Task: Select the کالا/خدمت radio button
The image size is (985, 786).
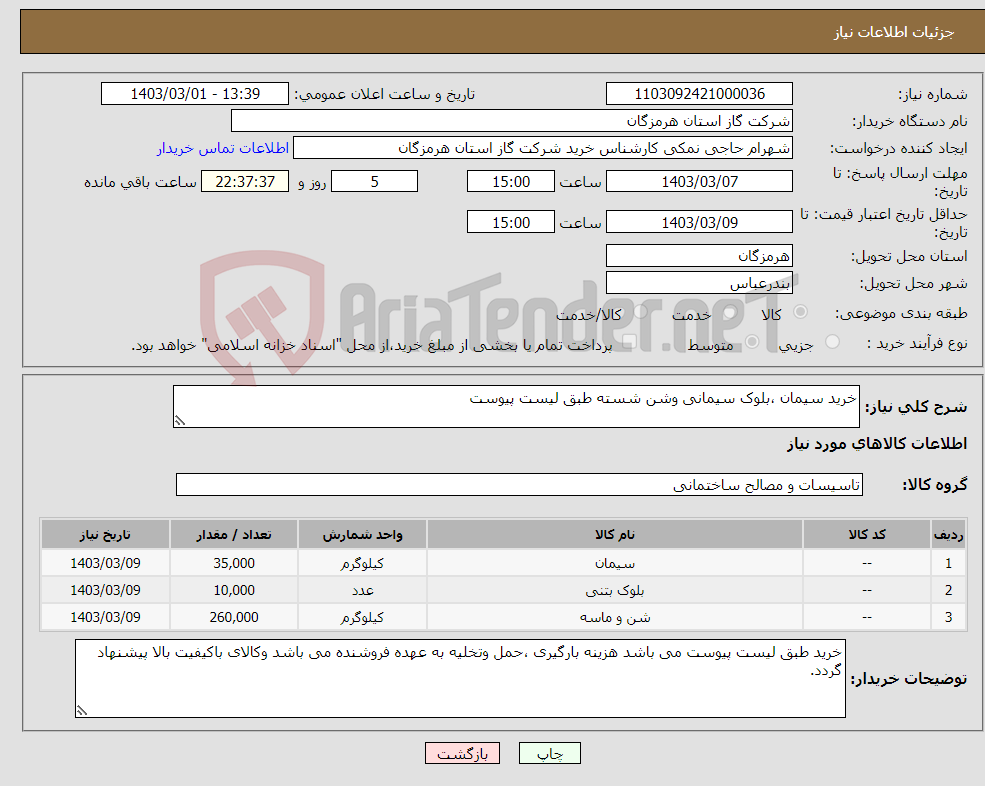Action: (640, 312)
